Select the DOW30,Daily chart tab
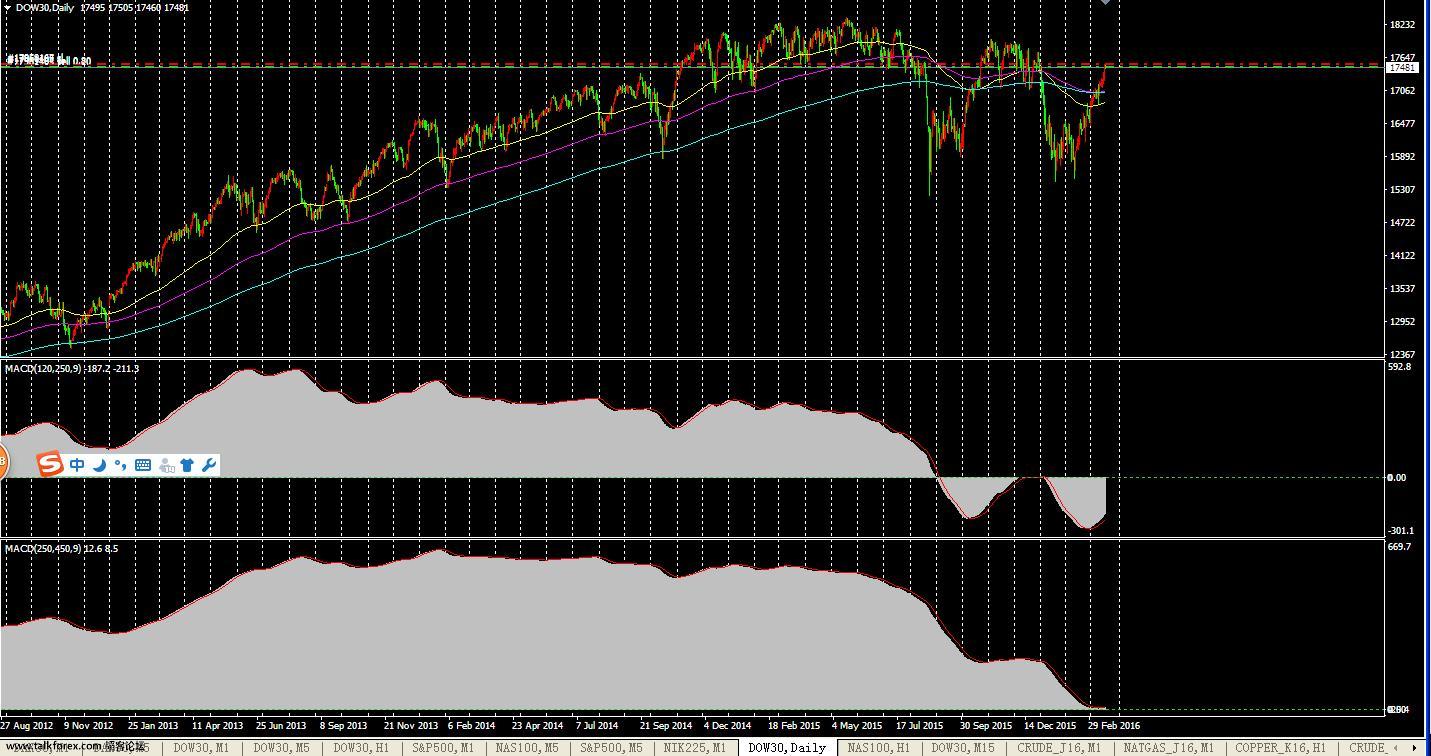Screen dimensions: 1431x756 tap(788, 747)
